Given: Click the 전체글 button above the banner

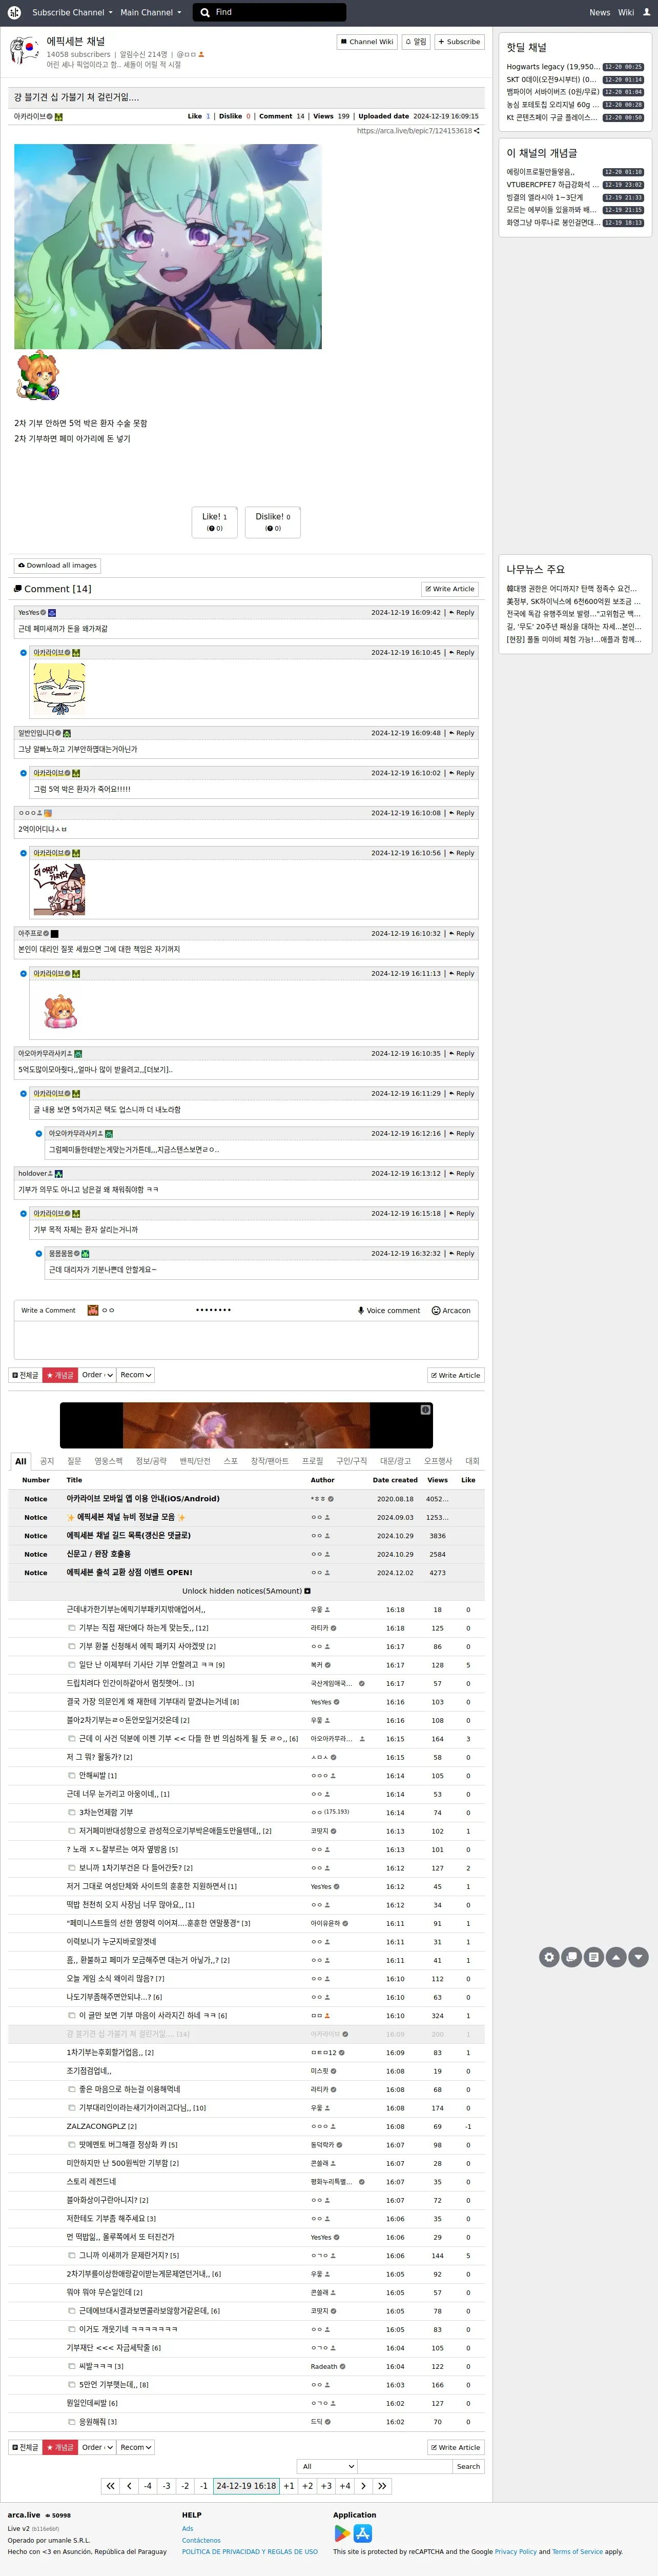Looking at the screenshot, I should pyautogui.click(x=25, y=1375).
